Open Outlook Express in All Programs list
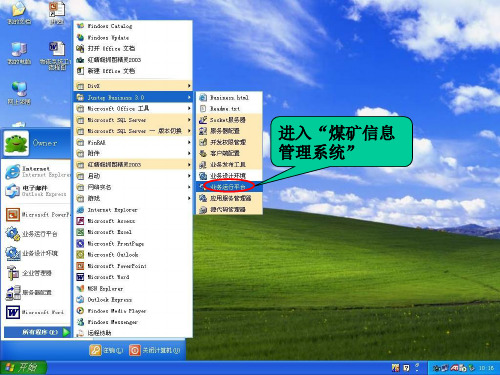 (x=133, y=300)
